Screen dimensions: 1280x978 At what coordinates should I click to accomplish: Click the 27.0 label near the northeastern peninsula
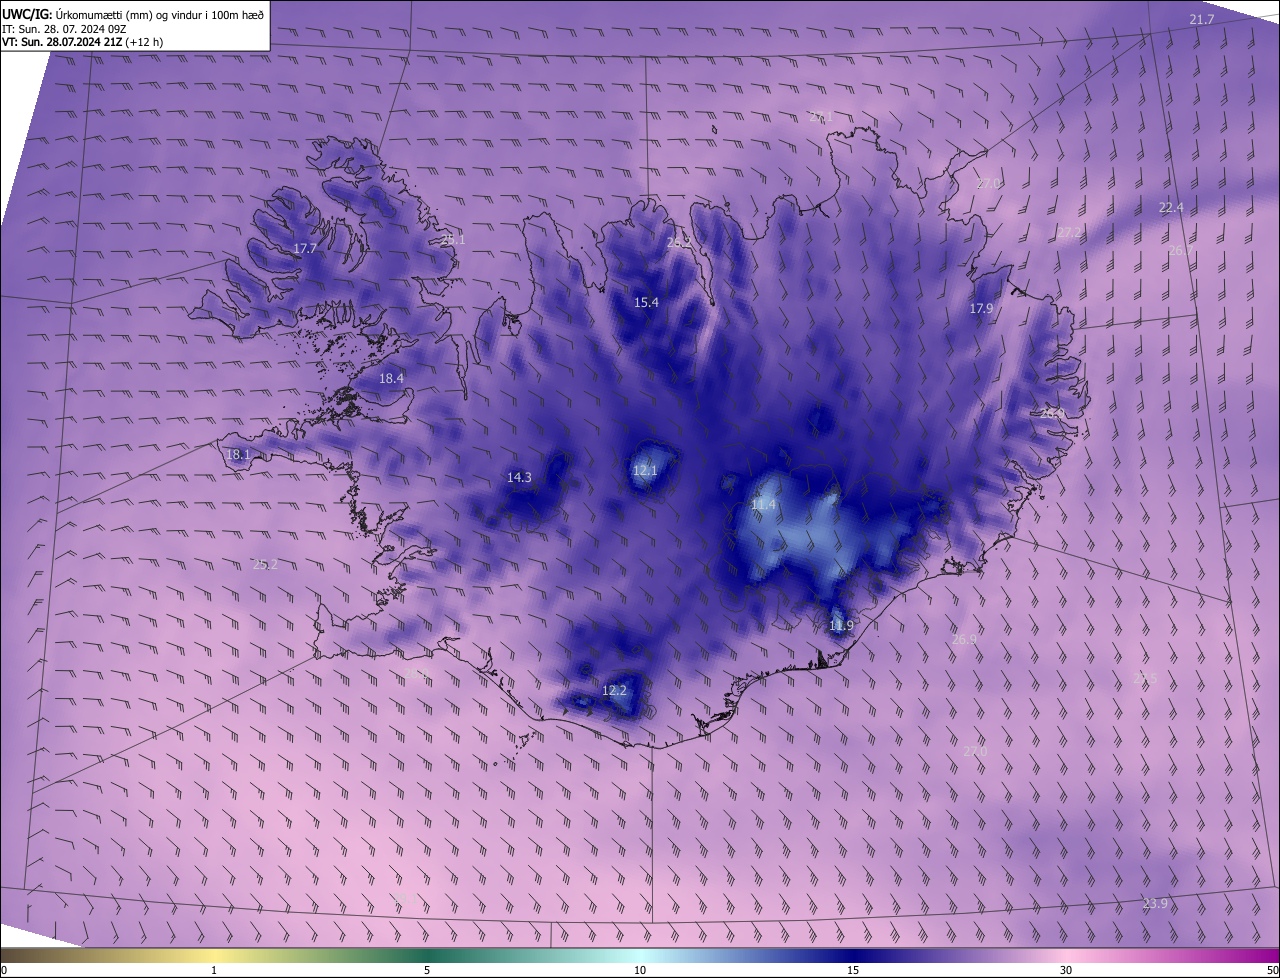pos(989,184)
